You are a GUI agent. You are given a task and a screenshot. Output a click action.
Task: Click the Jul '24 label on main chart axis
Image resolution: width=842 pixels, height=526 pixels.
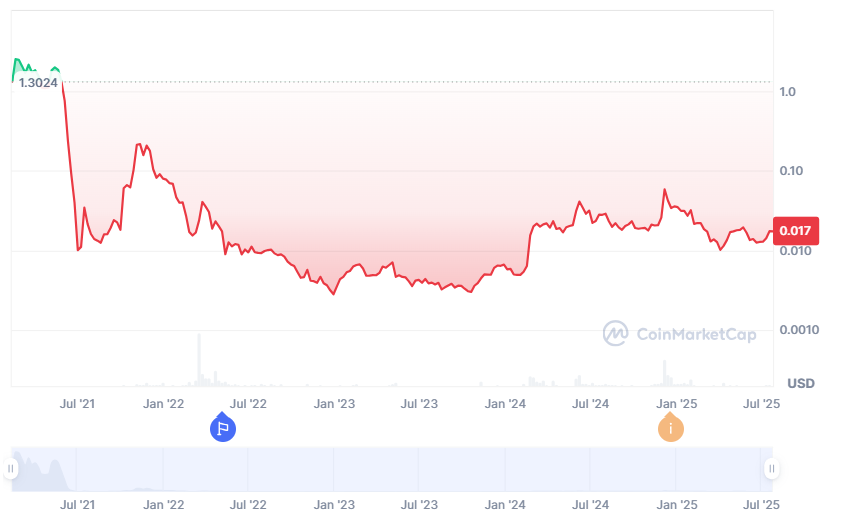591,404
